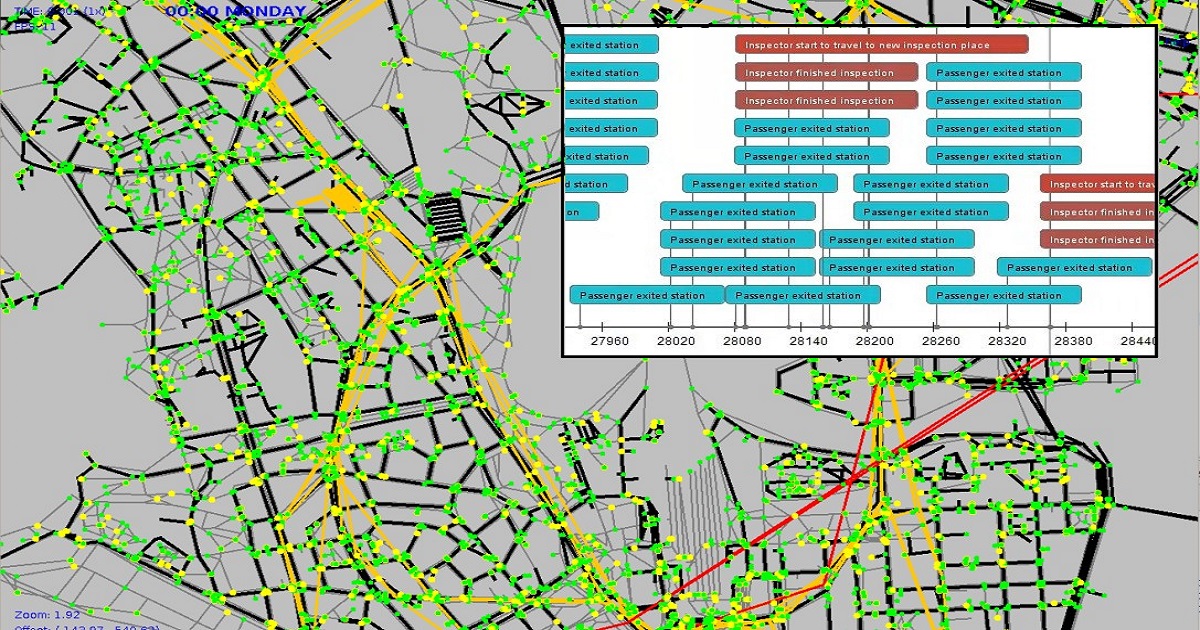This screenshot has width=1200, height=630.
Task: Click the 28140 timeline axis label
Action: (809, 341)
